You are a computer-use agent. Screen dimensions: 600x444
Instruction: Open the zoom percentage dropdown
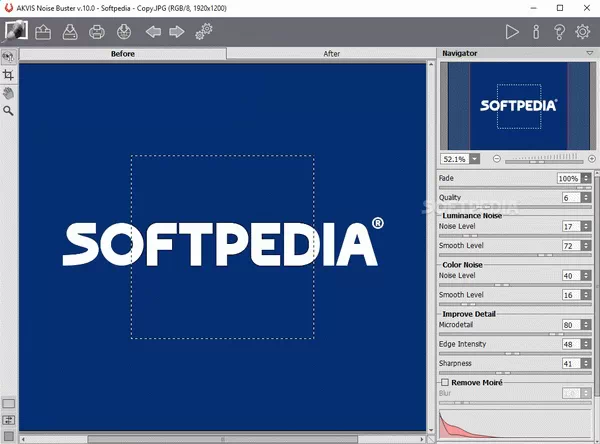[474, 159]
